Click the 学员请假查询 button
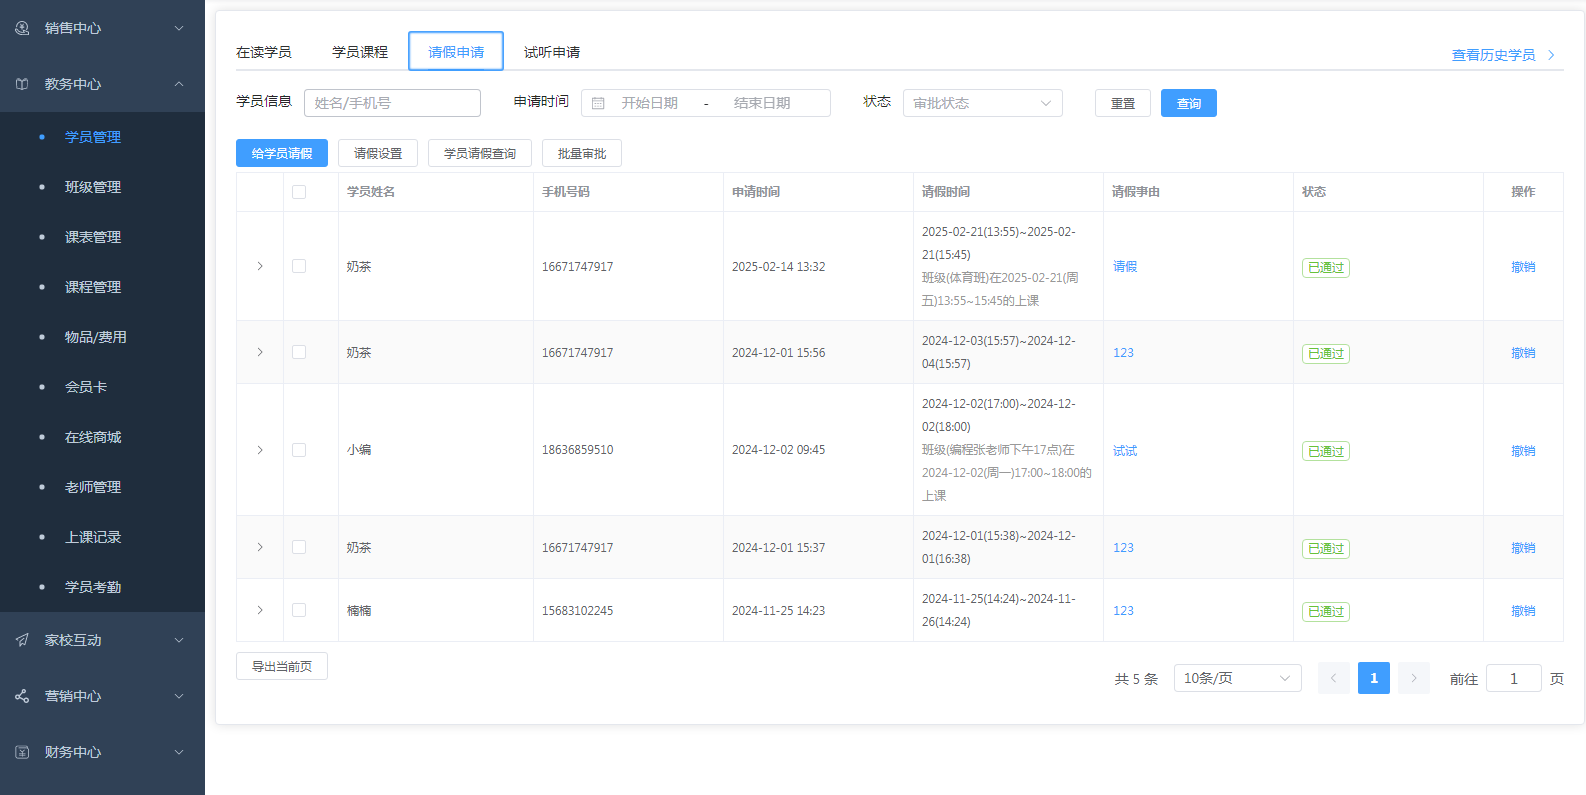Viewport: 1586px width, 795px height. pyautogui.click(x=480, y=153)
